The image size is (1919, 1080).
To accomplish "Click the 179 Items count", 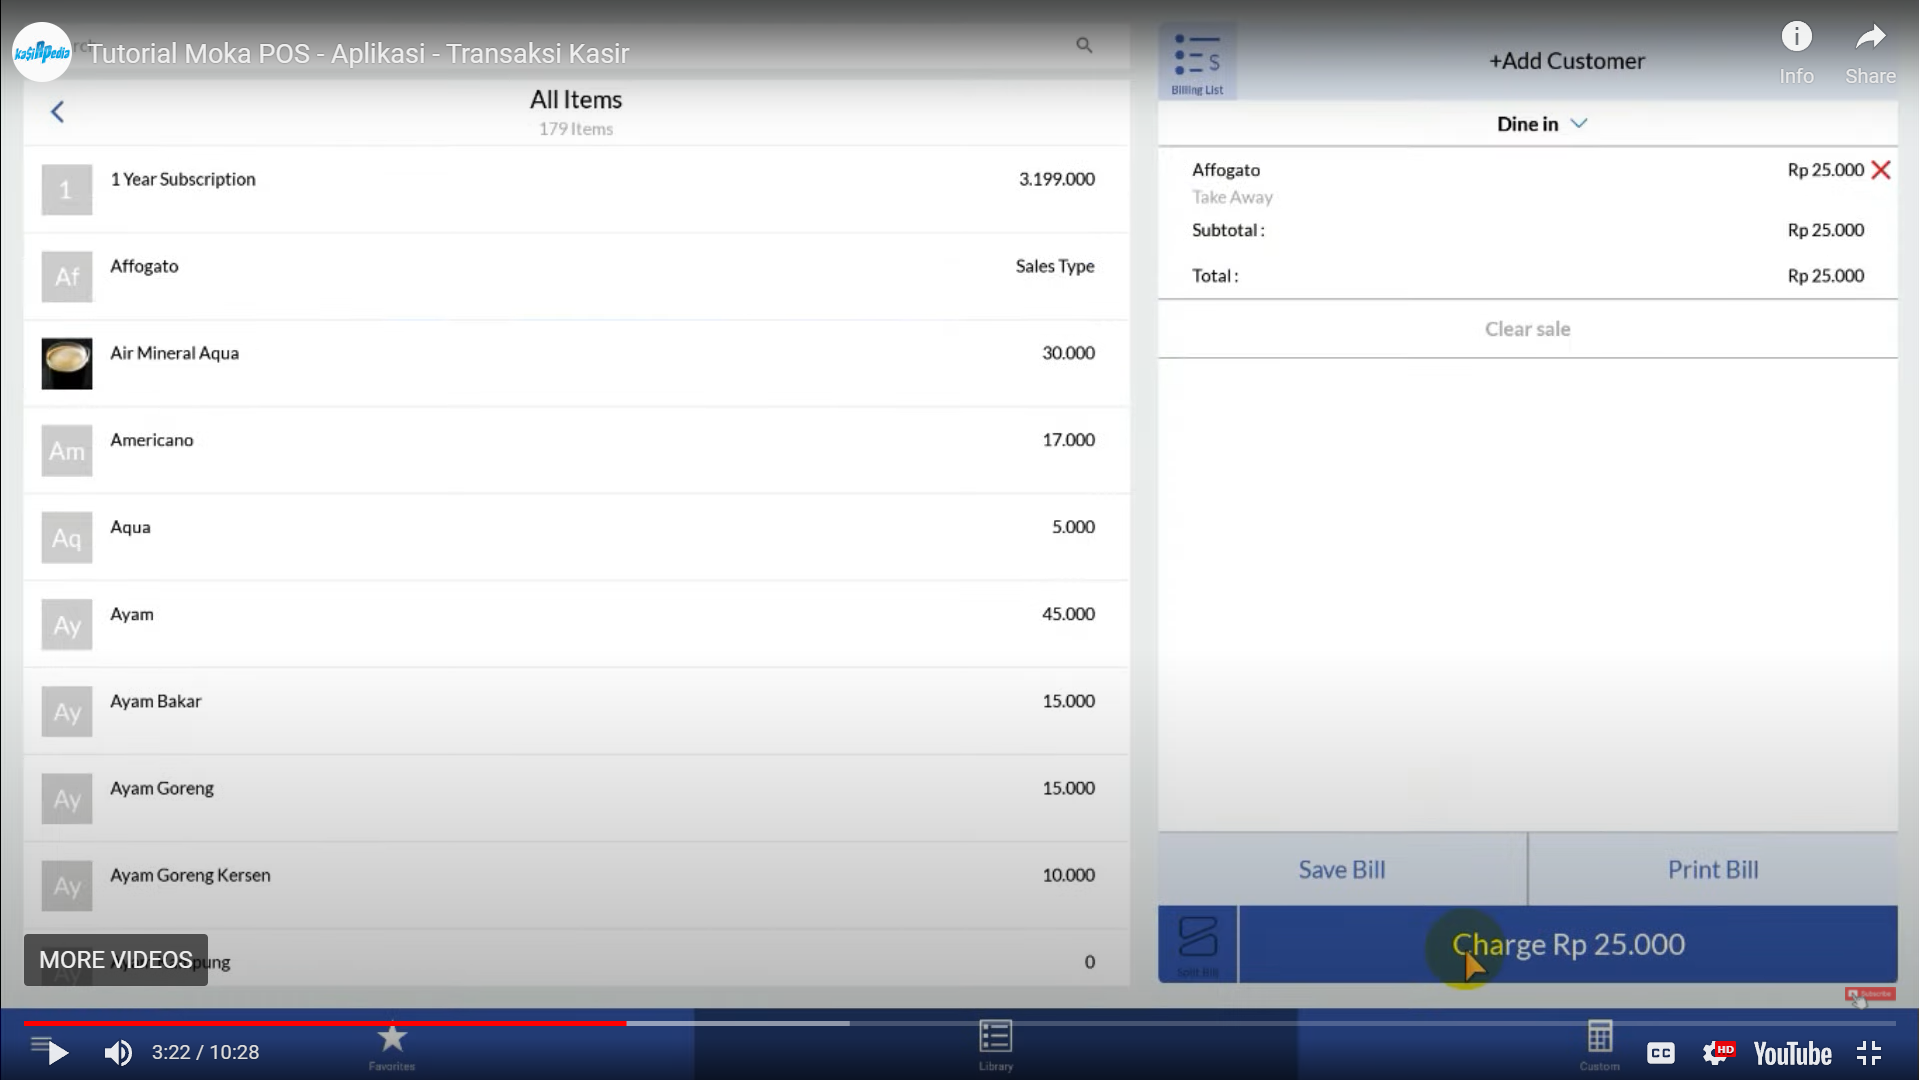I will [576, 129].
